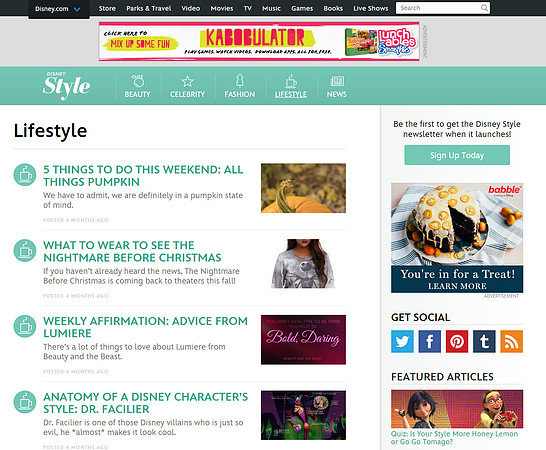Open 'Anatomy of a Disney Character's Style' headline
This screenshot has width=546, height=450.
pyautogui.click(x=146, y=403)
